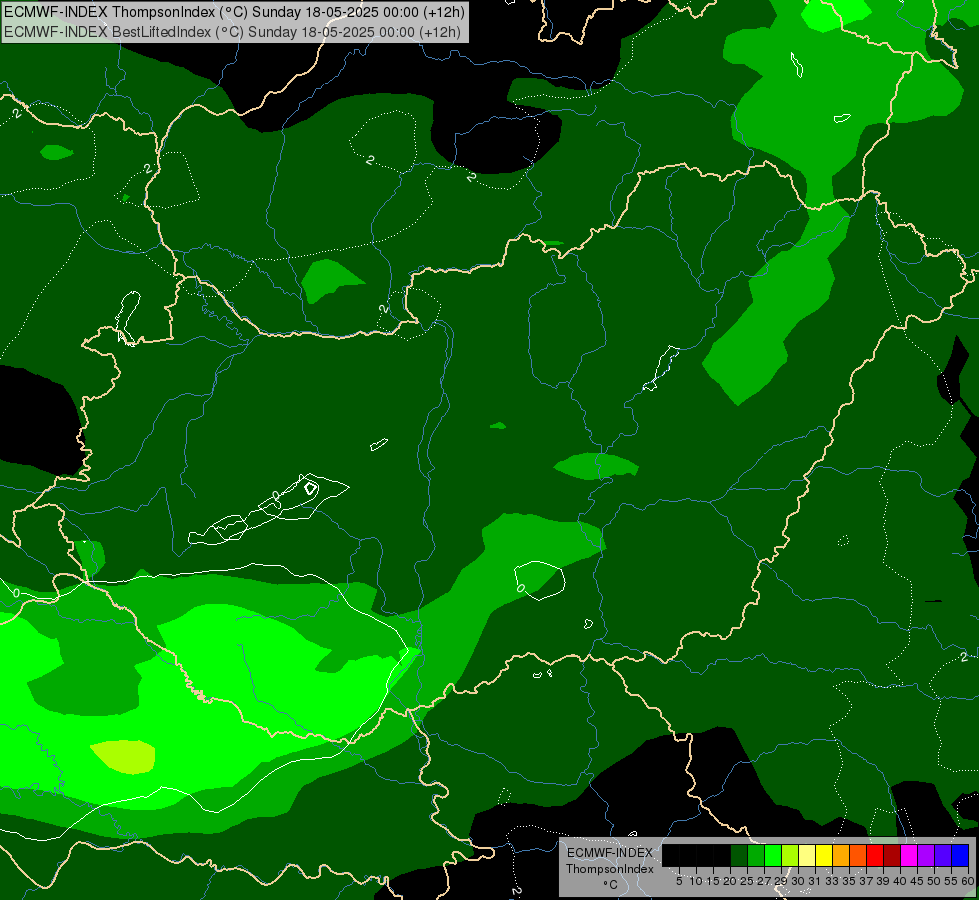Click the BestLiftedIndex title line
The width and height of the screenshot is (979, 900).
pos(232,31)
